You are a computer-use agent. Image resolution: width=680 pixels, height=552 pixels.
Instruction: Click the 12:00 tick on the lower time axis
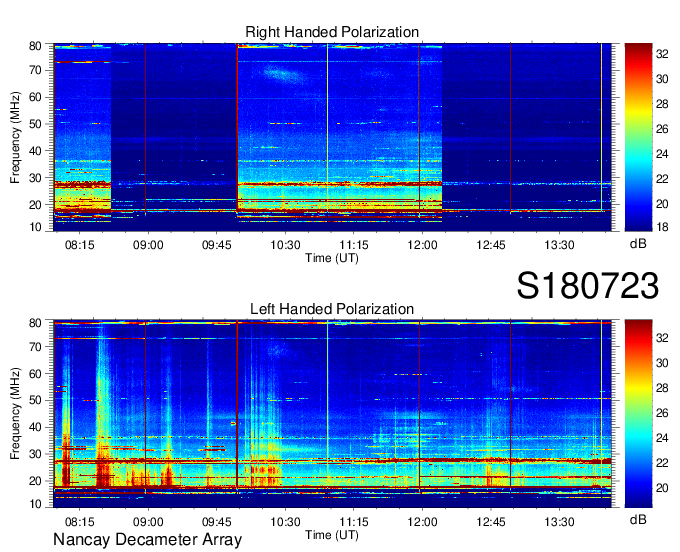[x=422, y=522]
